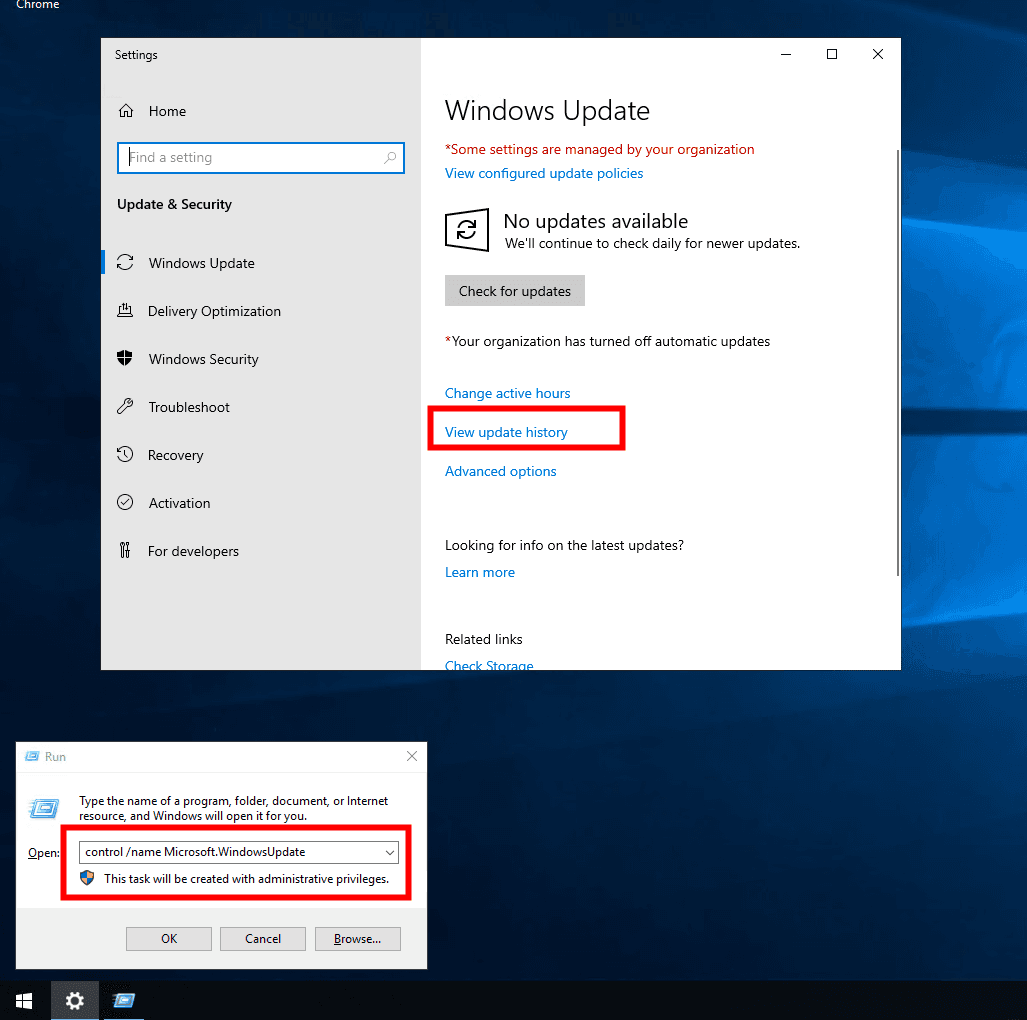Expand the Run dialog Open dropdown arrow
Screen dimensions: 1027x1020
click(x=389, y=852)
